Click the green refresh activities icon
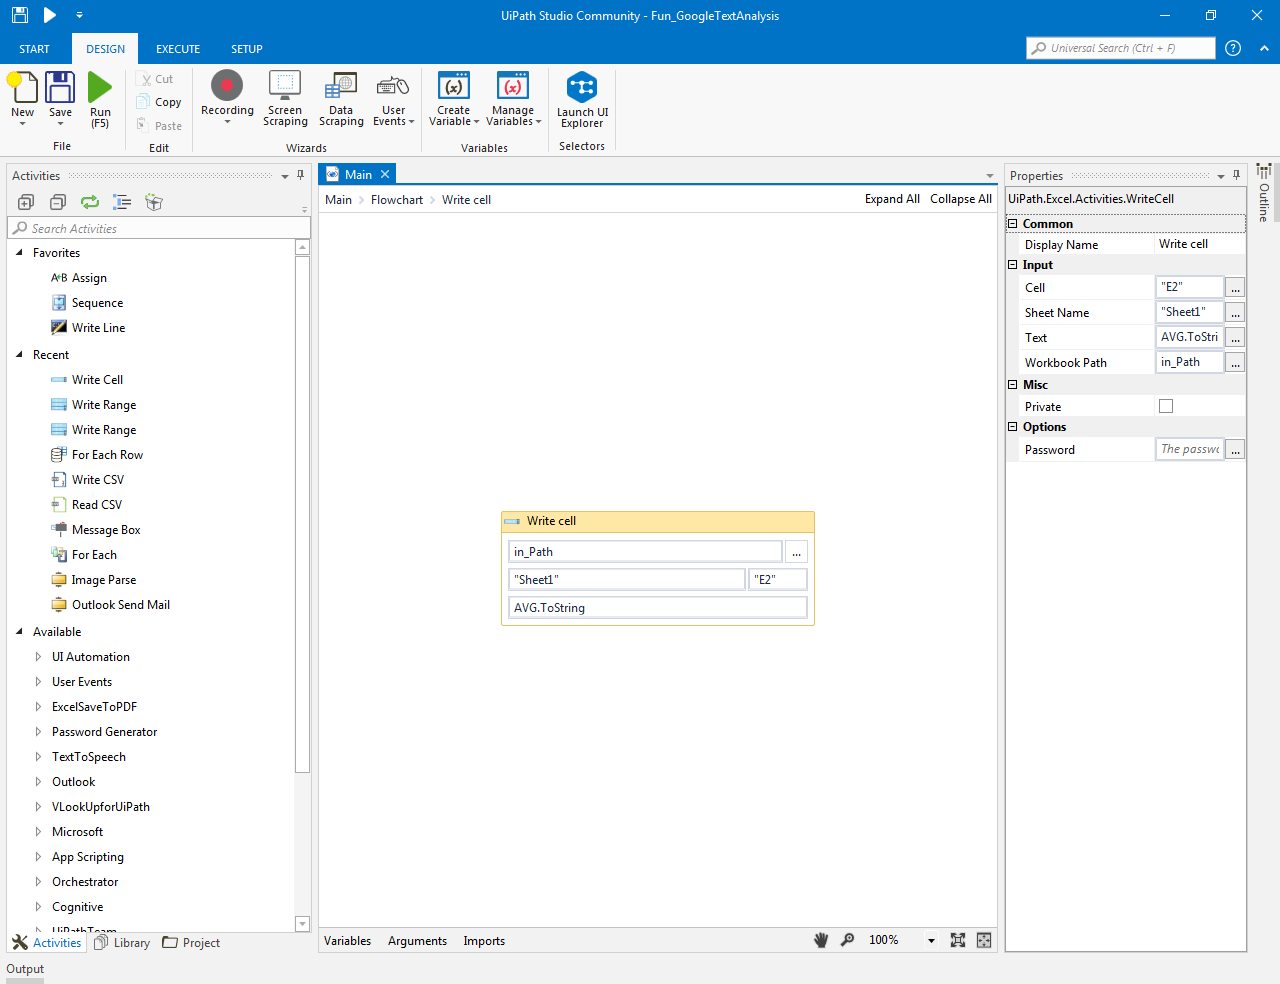 [90, 202]
